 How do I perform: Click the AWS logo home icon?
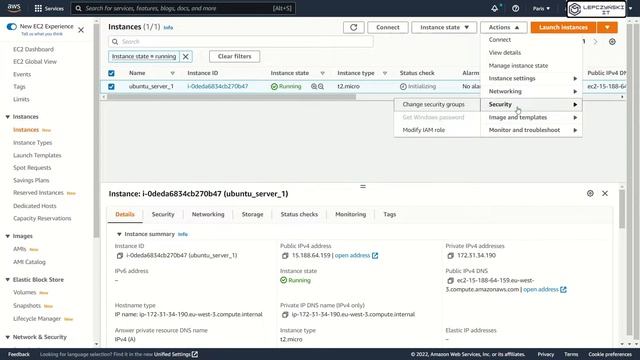14,8
